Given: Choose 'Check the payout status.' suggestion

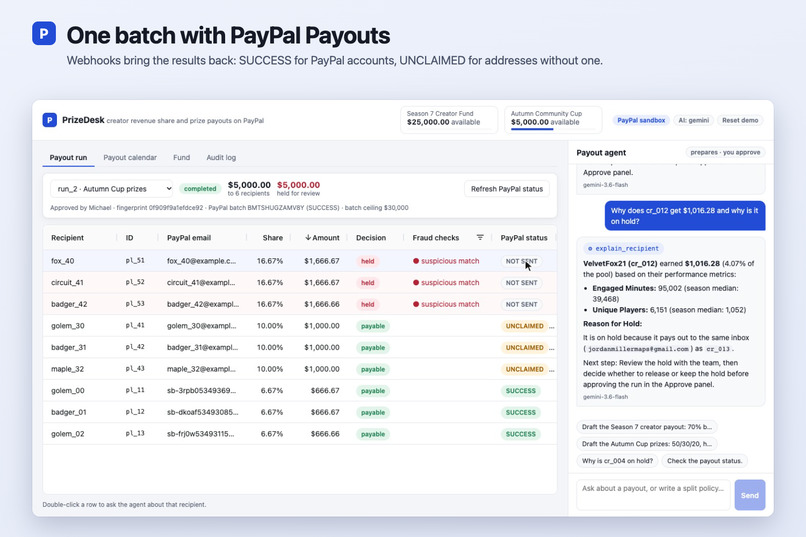Looking at the screenshot, I should (x=704, y=460).
